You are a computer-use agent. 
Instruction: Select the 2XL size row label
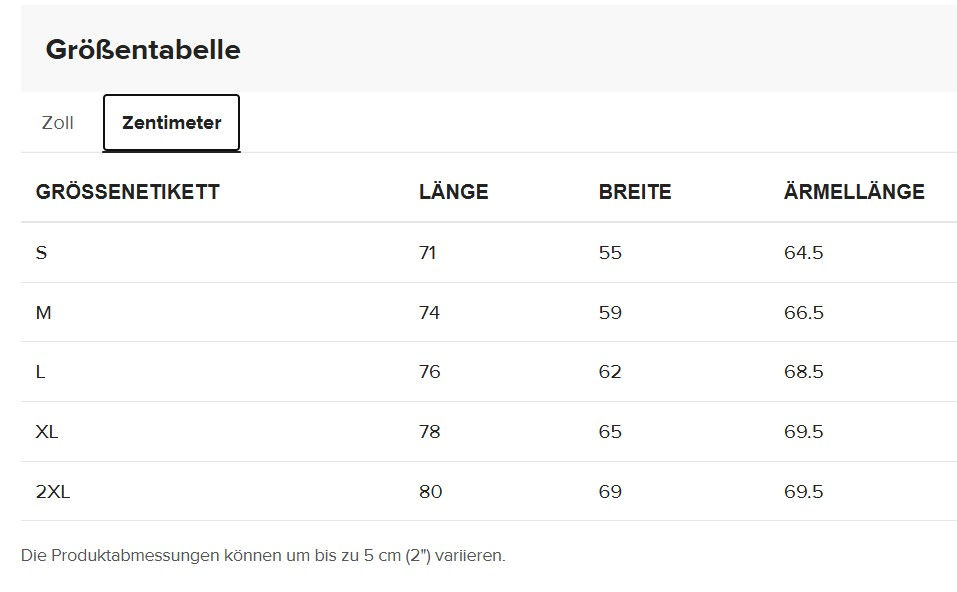pos(53,491)
